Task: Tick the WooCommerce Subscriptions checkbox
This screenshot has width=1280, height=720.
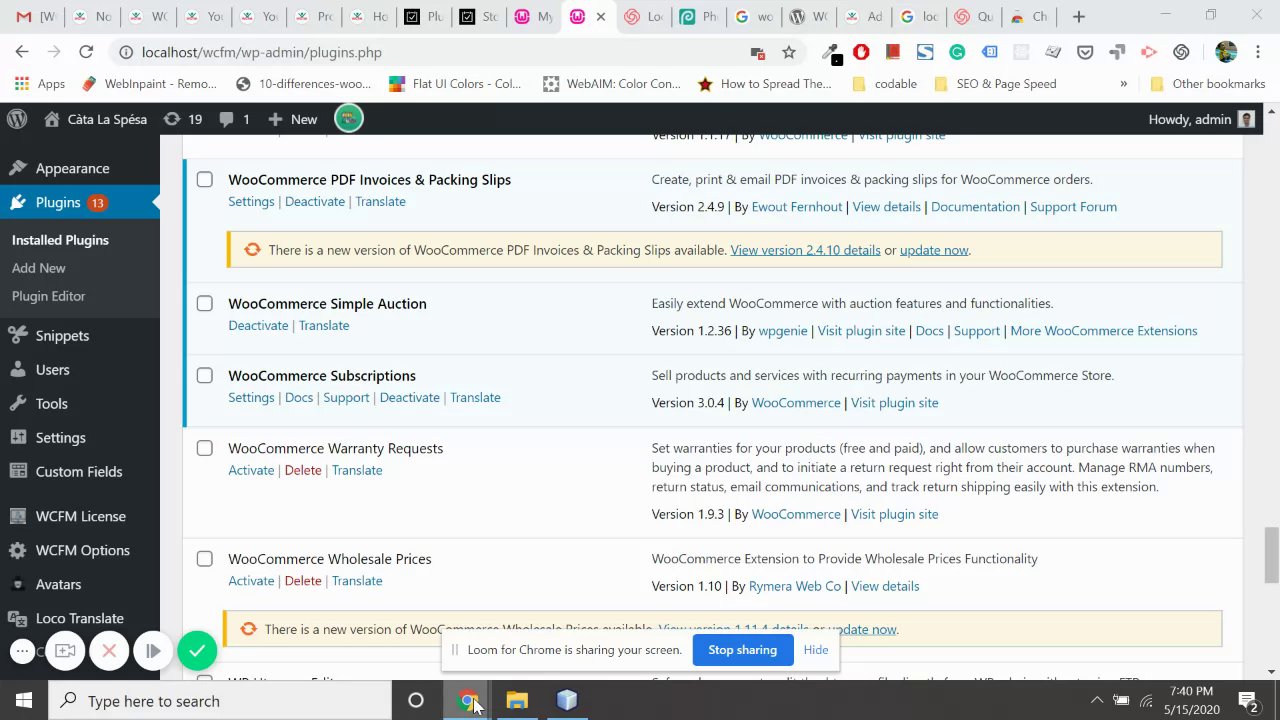Action: pyautogui.click(x=204, y=375)
